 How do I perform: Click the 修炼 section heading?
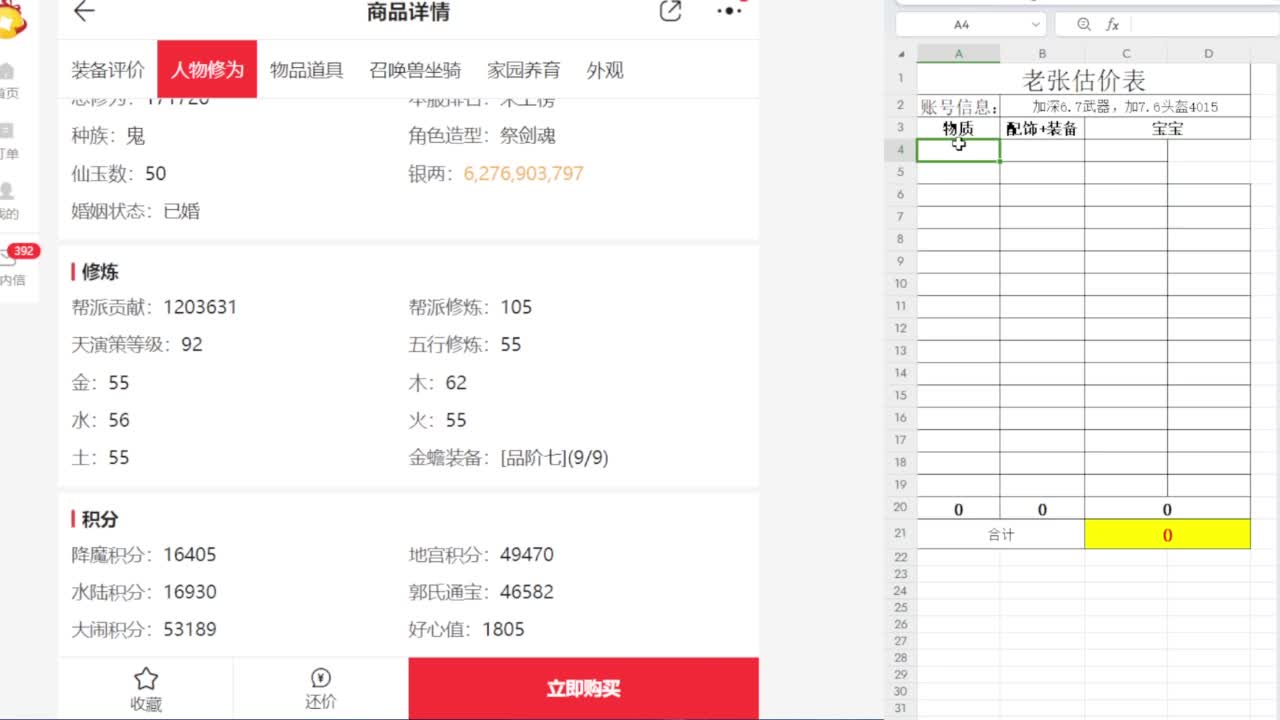click(x=100, y=271)
